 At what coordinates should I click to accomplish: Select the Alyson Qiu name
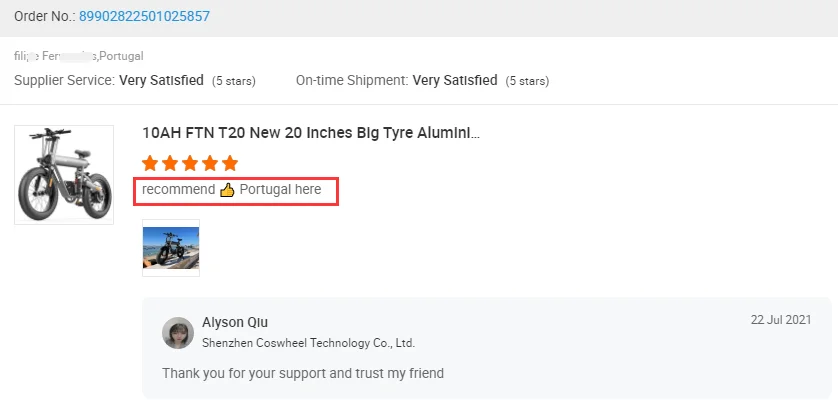click(235, 322)
